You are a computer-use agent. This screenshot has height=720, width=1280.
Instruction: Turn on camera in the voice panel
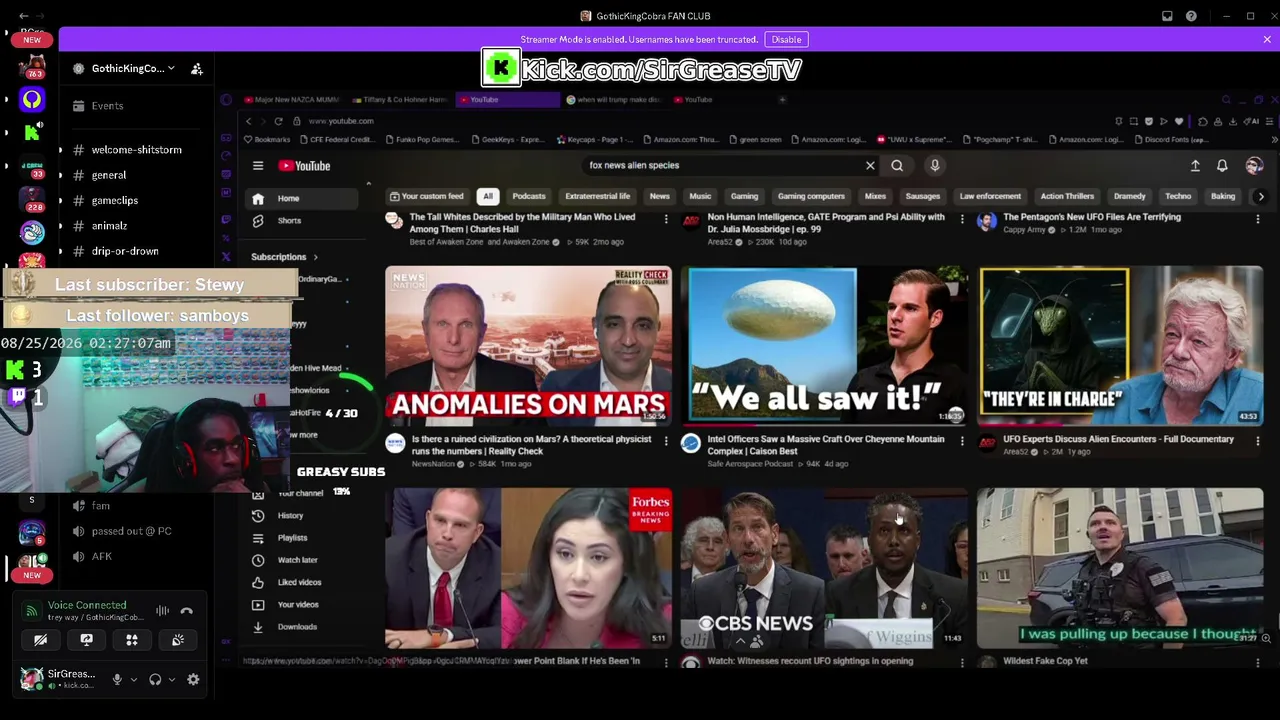(41, 640)
